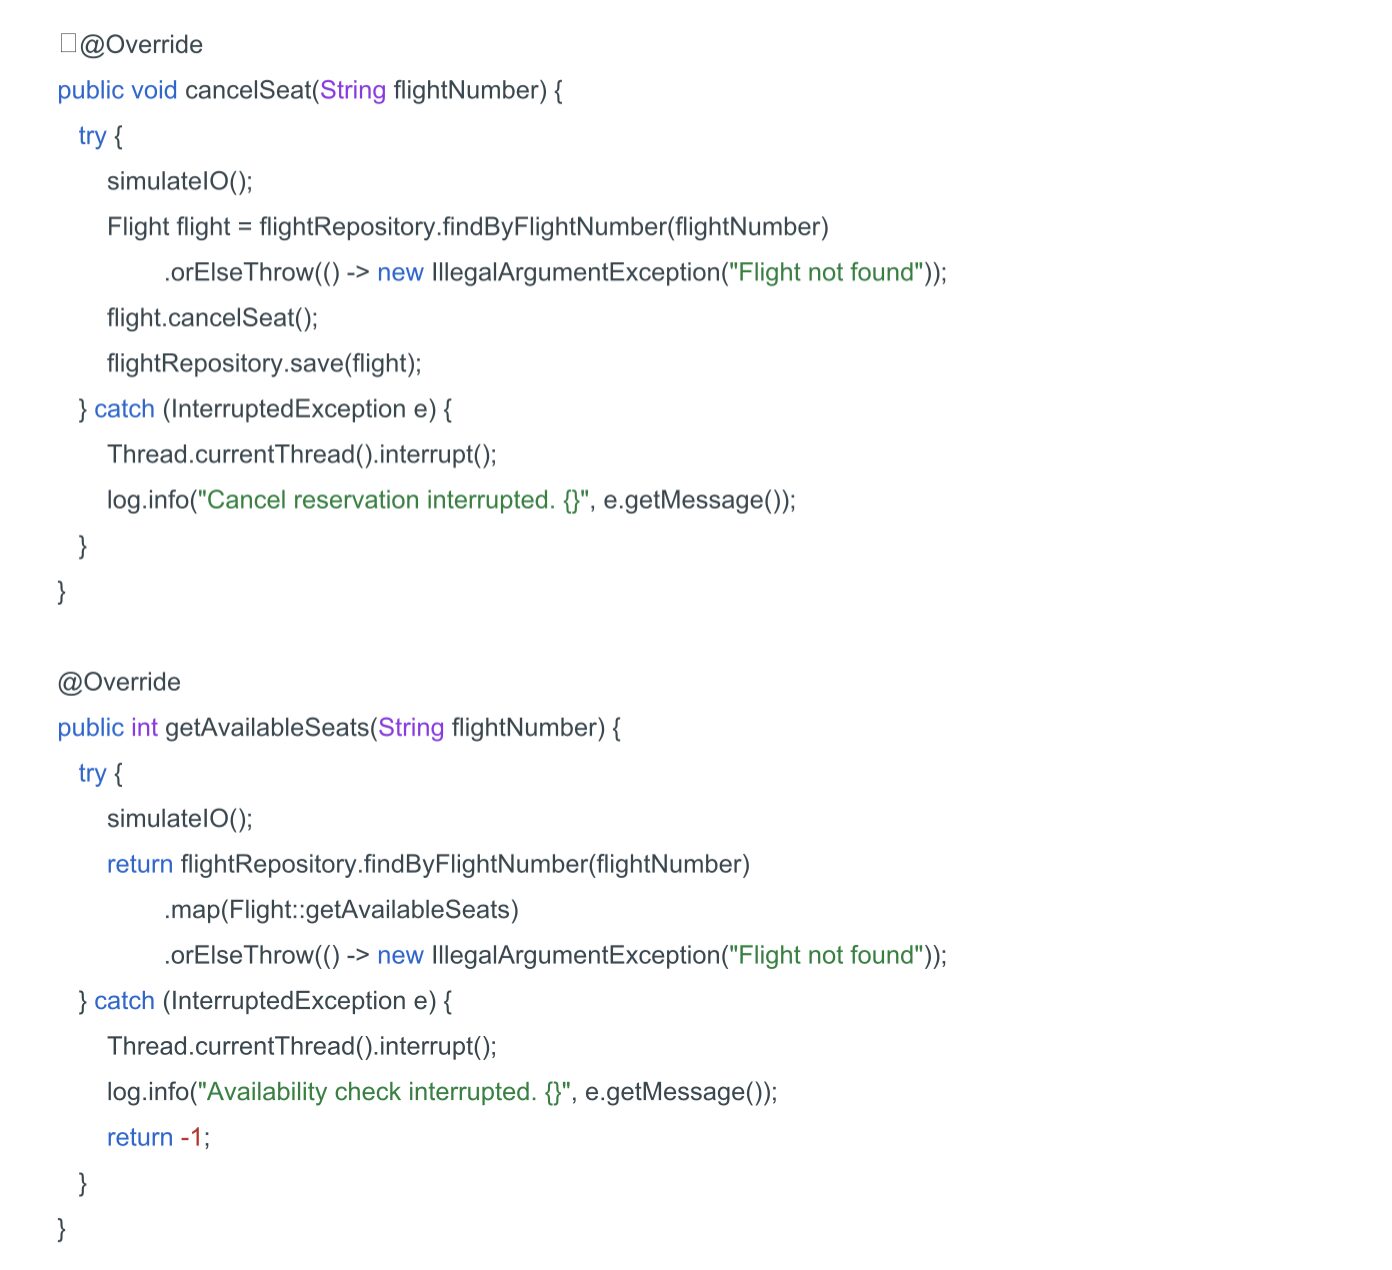Click 'Thread.currentThread().interrupt();' in the cancelSeat method
1392x1270 pixels.
pos(302,455)
